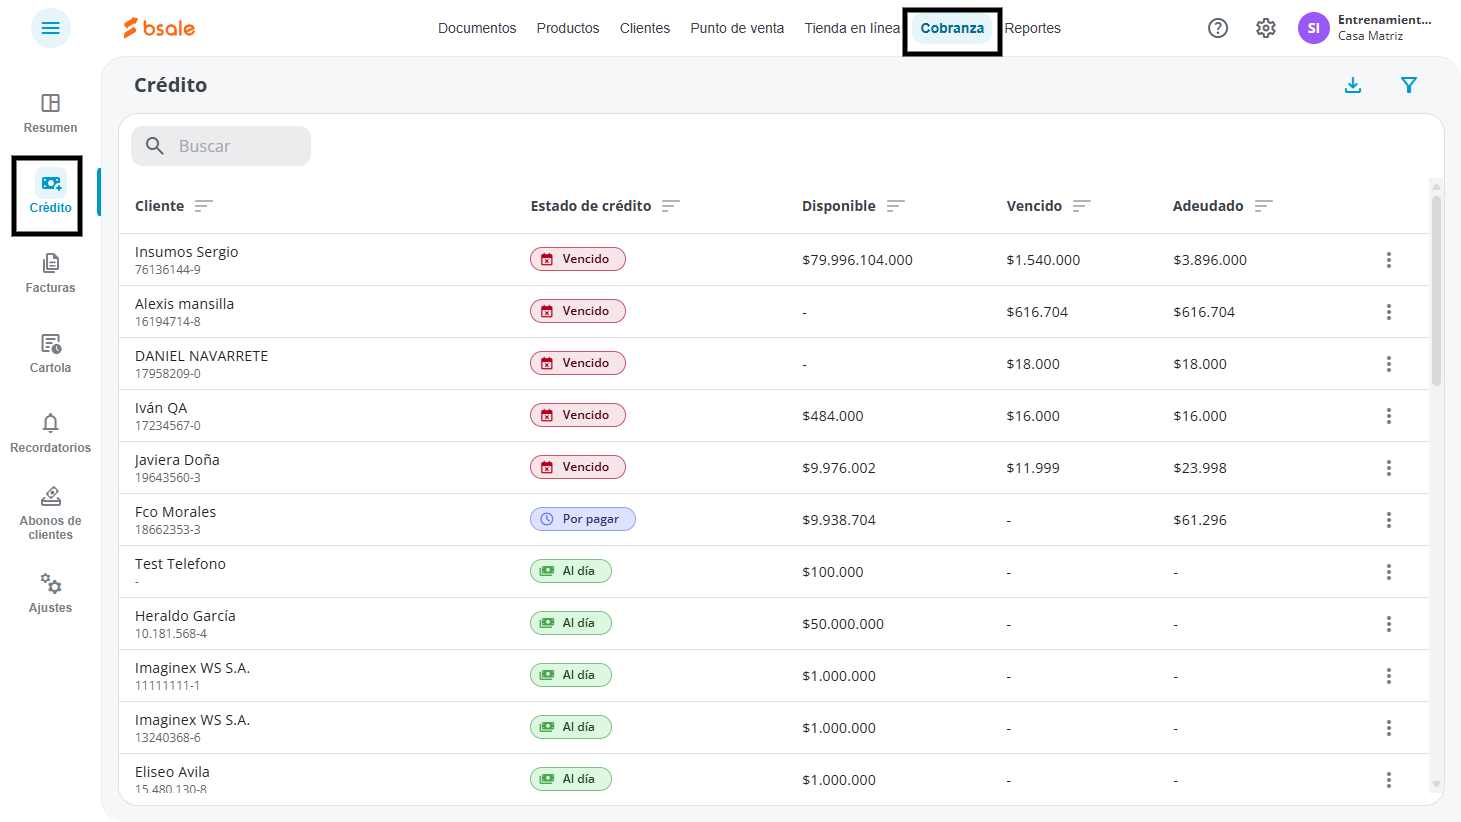Sort by Vencido column

coord(1082,206)
